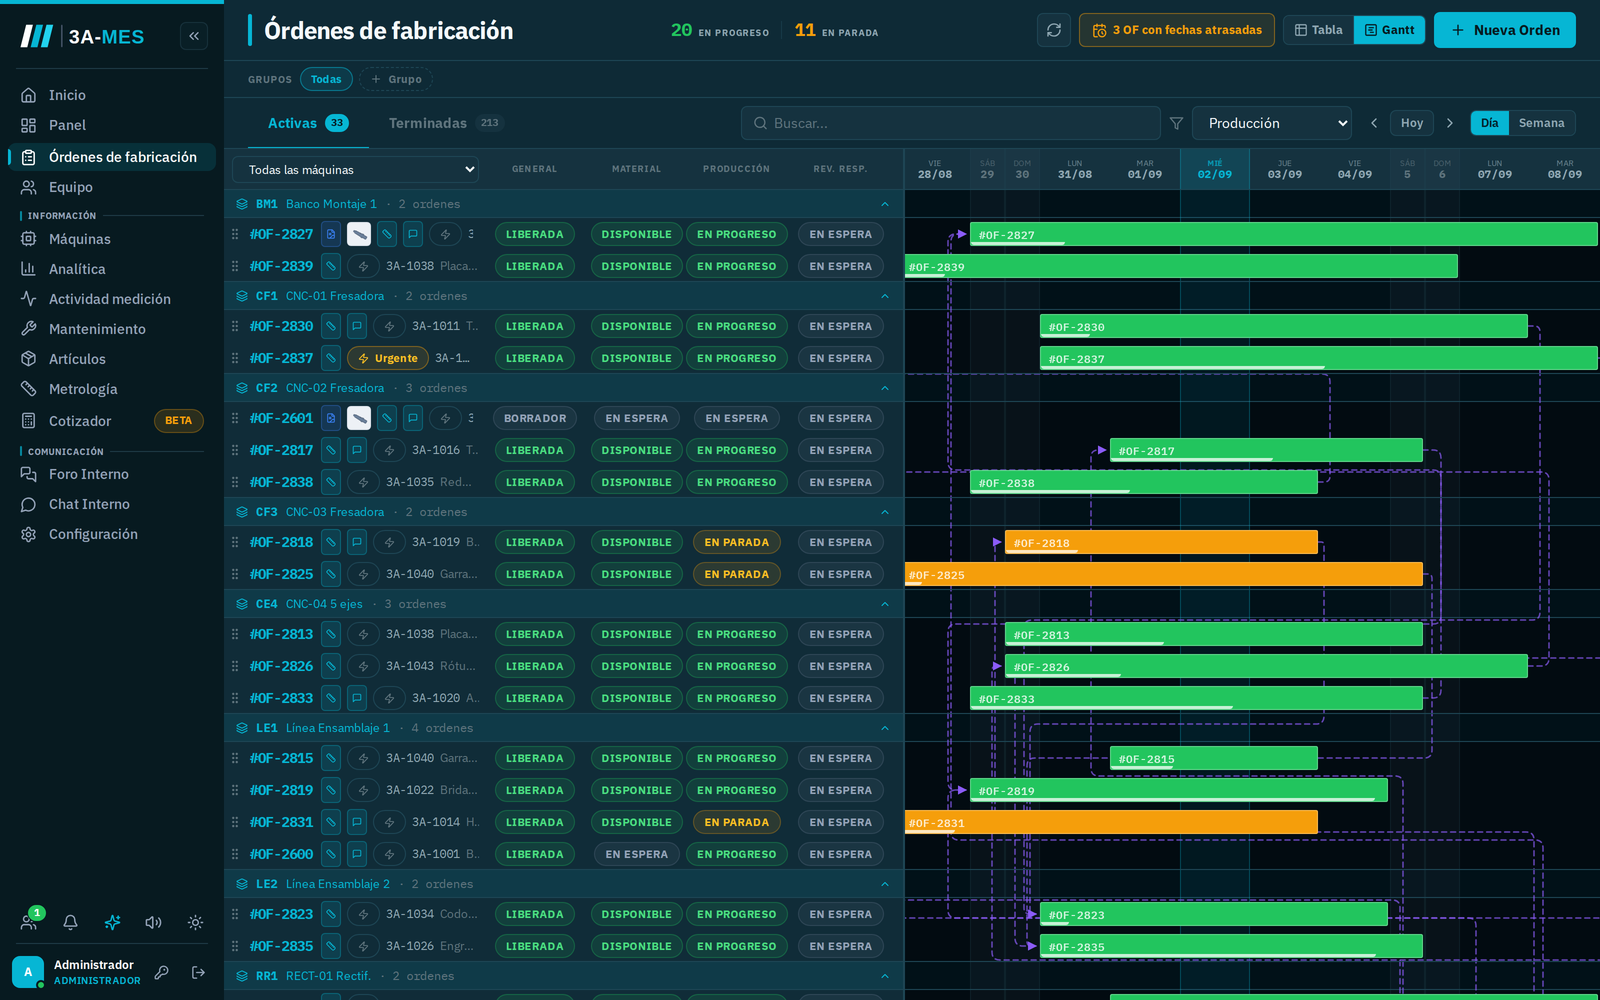The width and height of the screenshot is (1600, 1000).
Task: Collapse the CE4 CNC-04 5 ejes group
Action: (x=884, y=604)
